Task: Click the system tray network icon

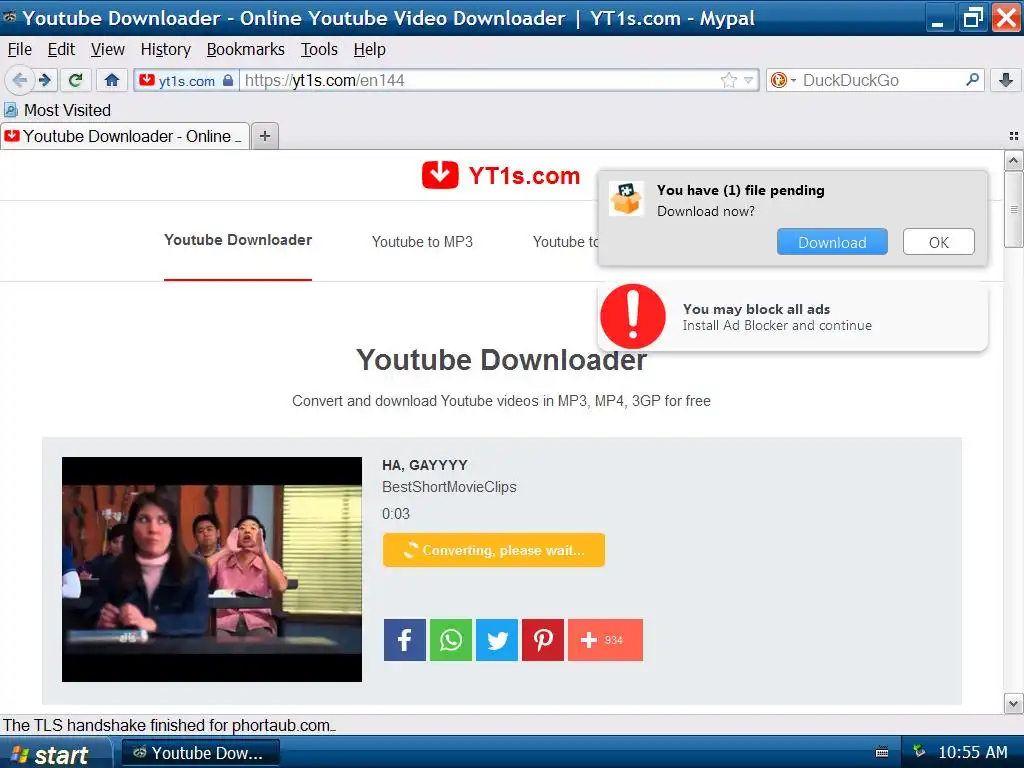Action: (919, 752)
